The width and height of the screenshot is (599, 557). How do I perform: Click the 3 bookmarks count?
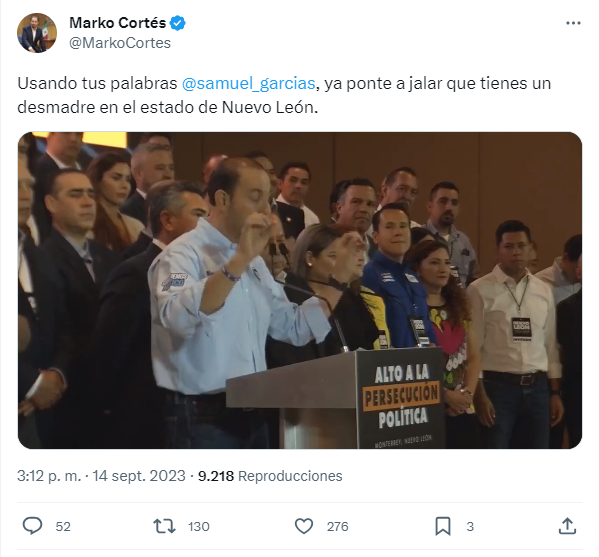point(470,526)
